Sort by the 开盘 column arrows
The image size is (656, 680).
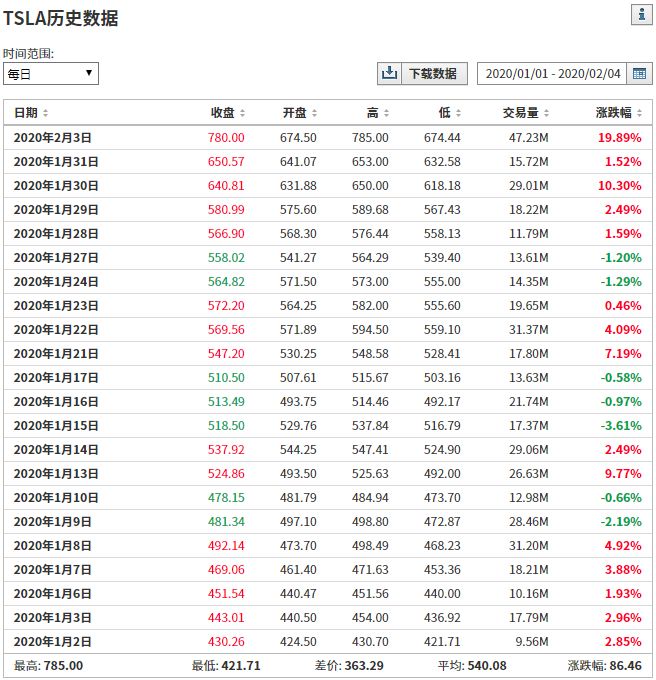(x=314, y=113)
